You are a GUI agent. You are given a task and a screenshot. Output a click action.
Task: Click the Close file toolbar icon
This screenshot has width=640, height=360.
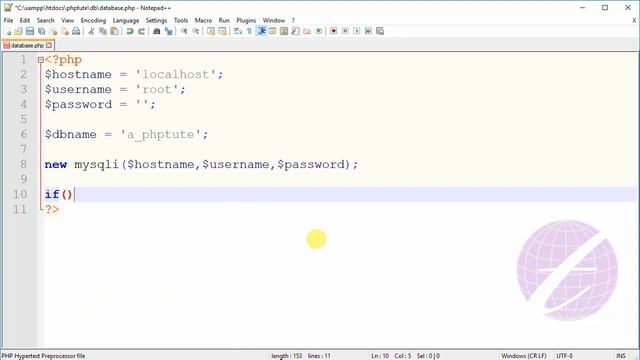pos(53,31)
